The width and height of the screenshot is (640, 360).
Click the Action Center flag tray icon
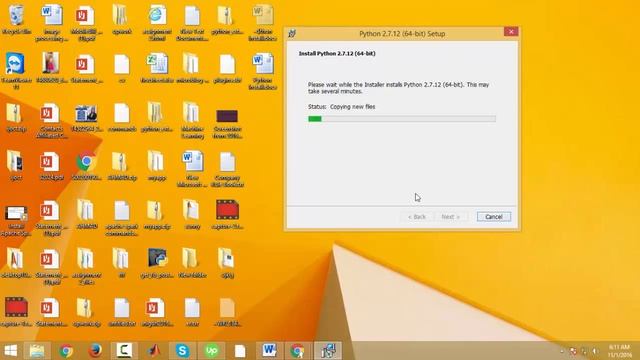tap(573, 351)
